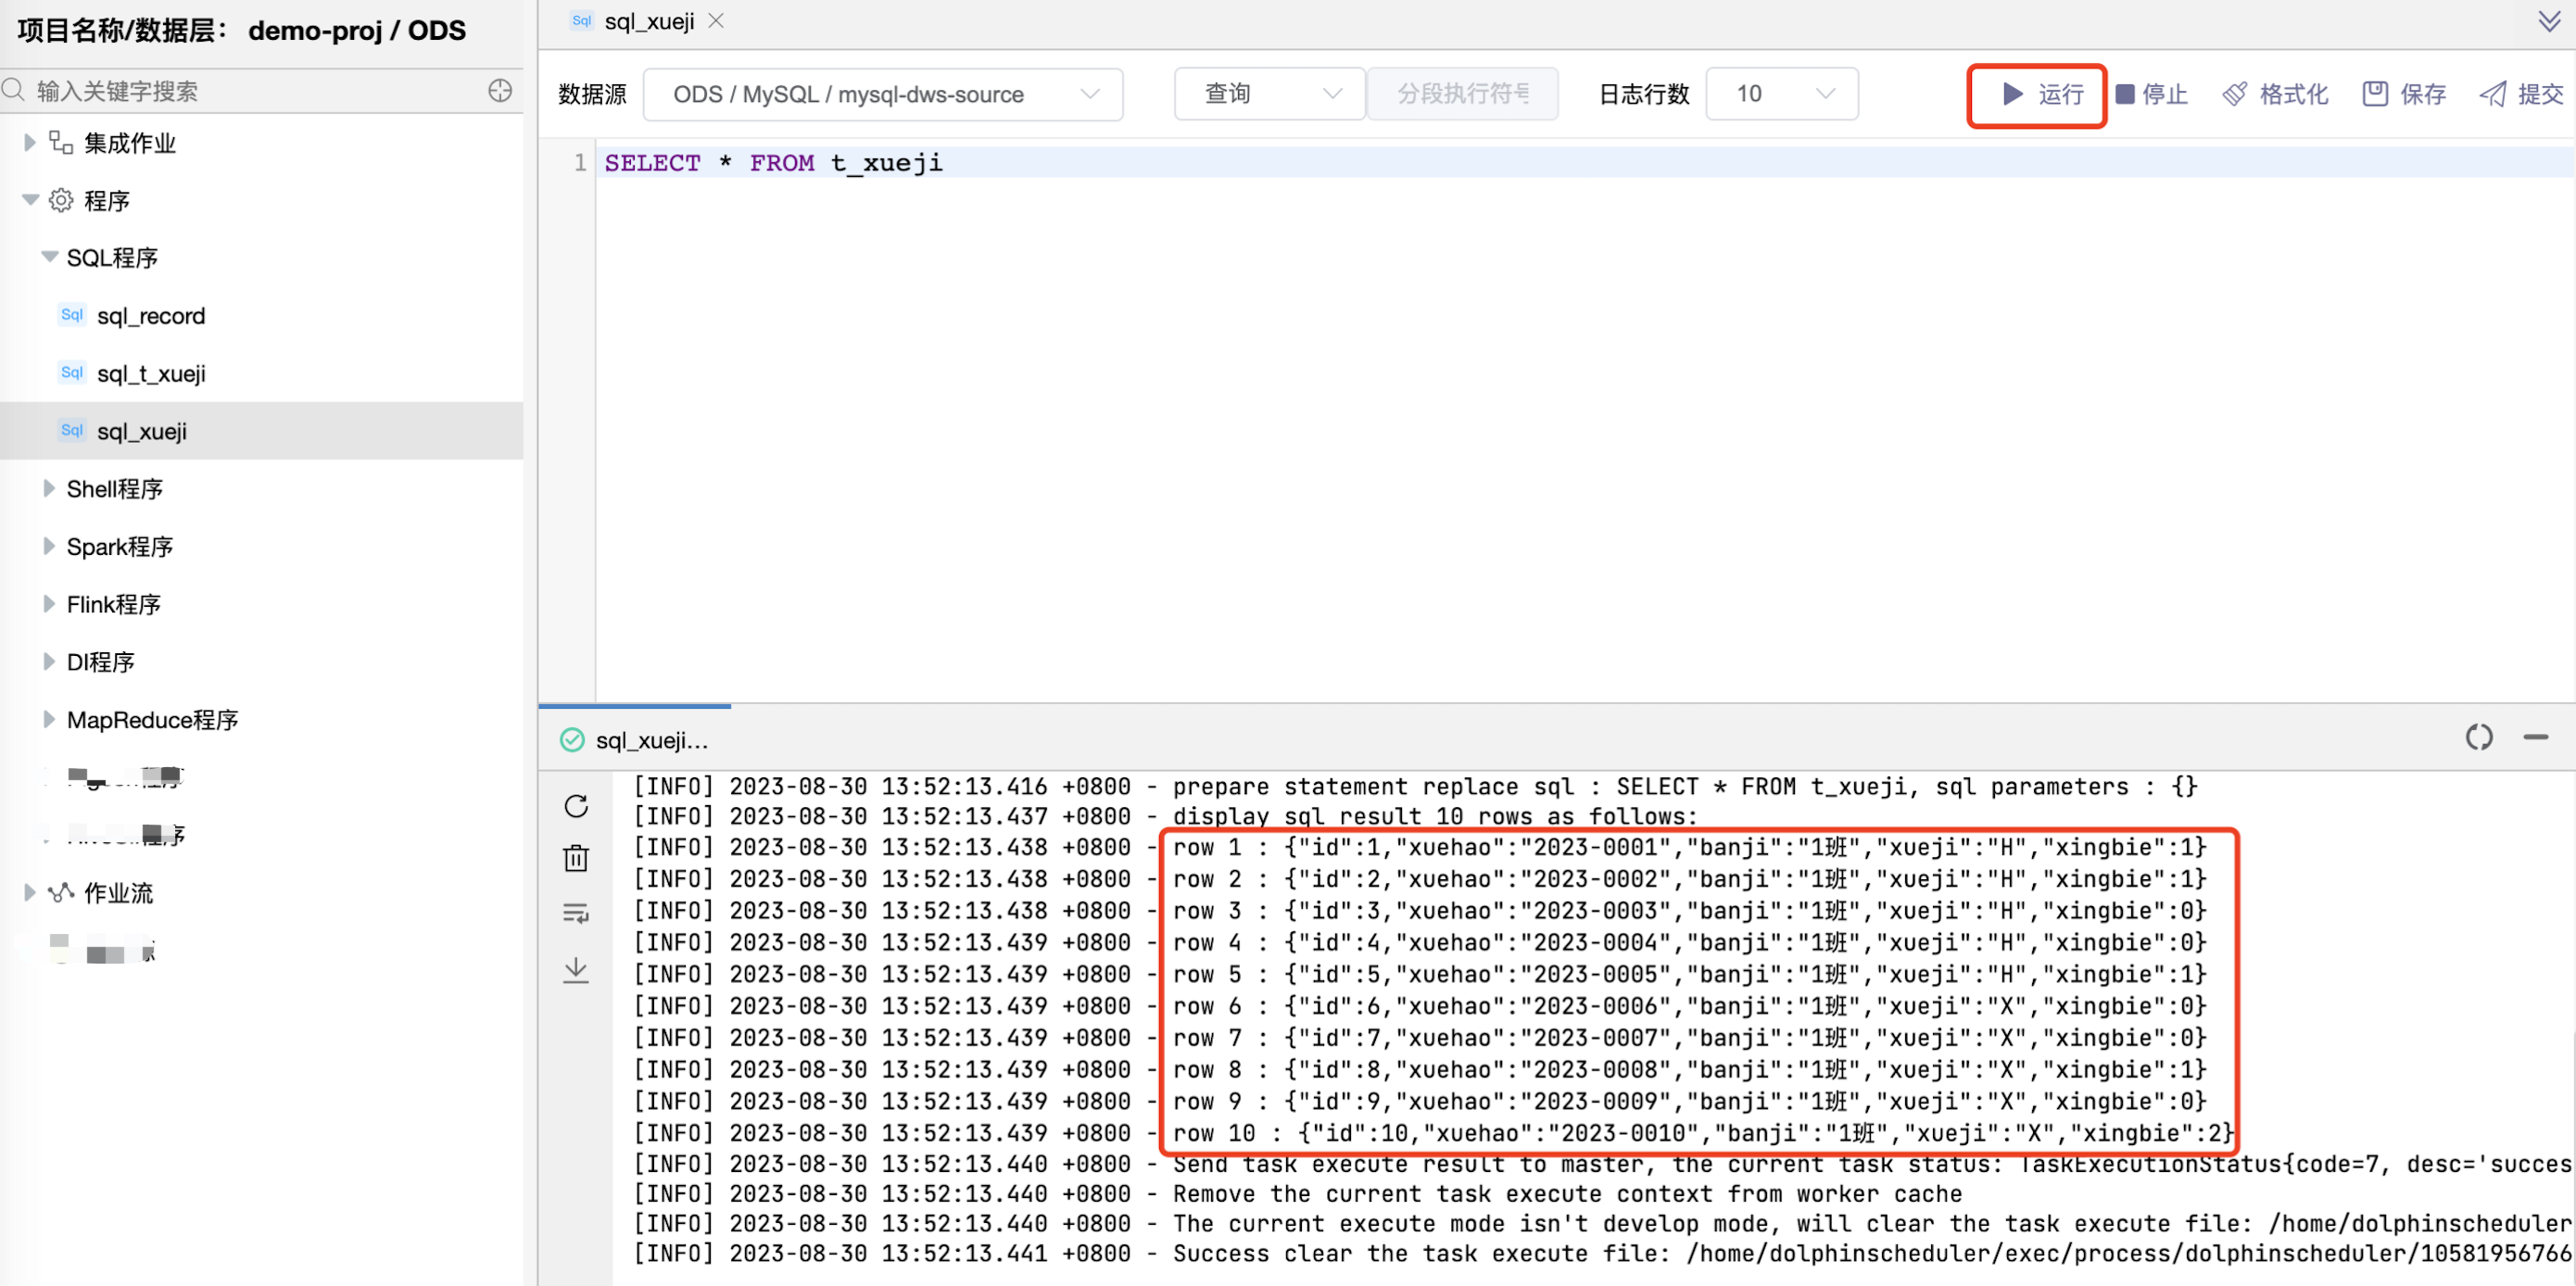Click the 运行 run button
This screenshot has width=2576, height=1286.
coord(2037,95)
